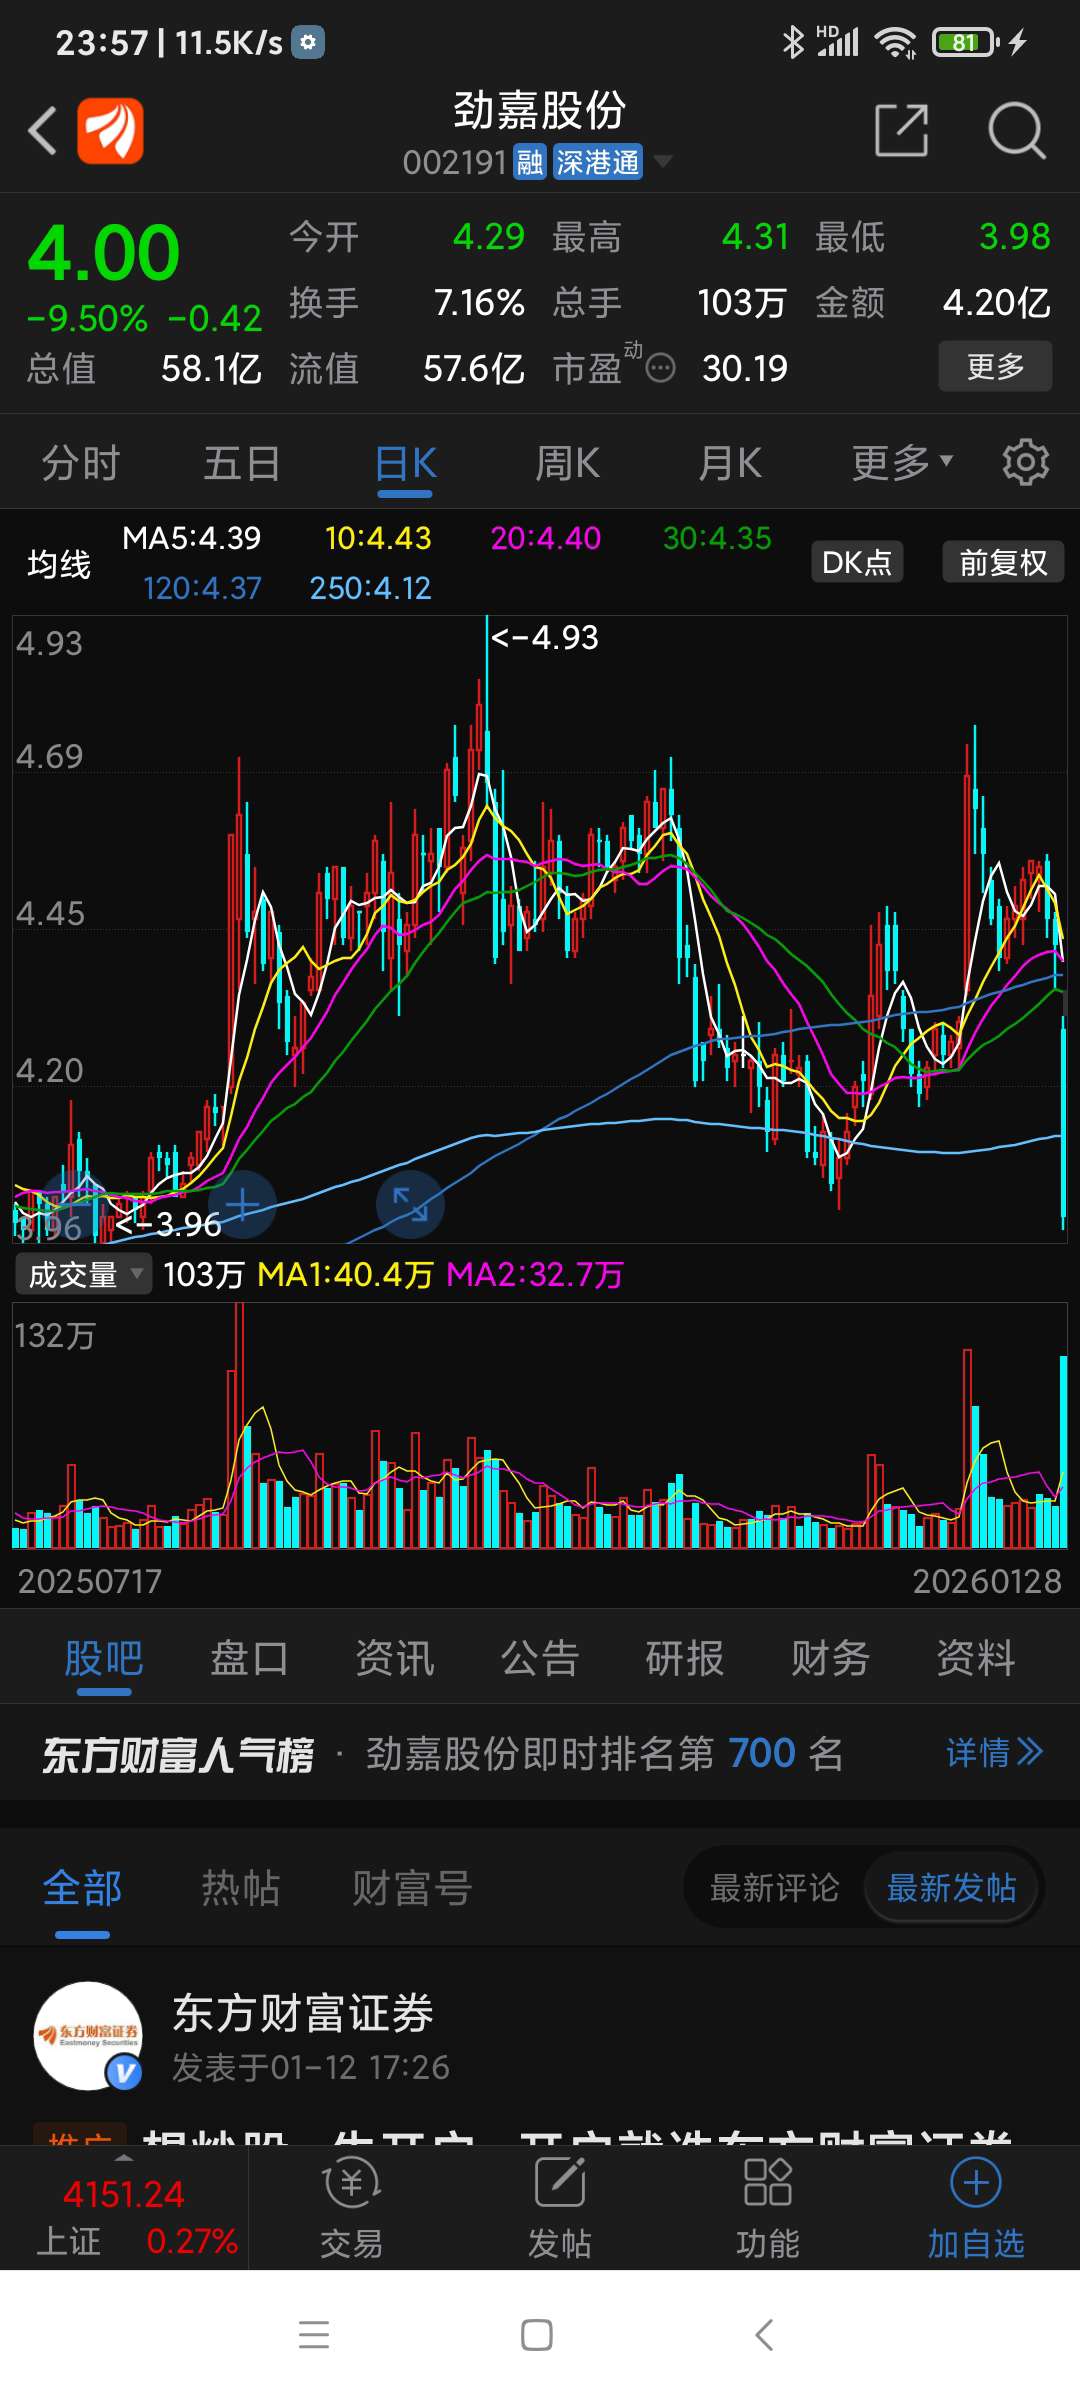This screenshot has width=1080, height=2400.
Task: Tap the 融 margin badge
Action: click(x=529, y=162)
